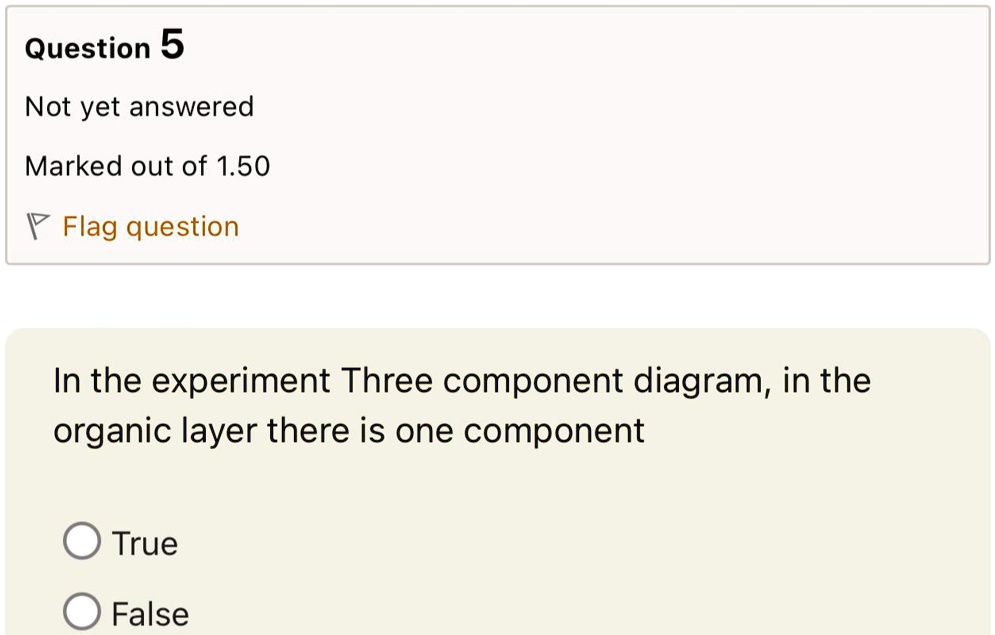Viewport: 995px width, 635px height.
Task: Click the words "there is one" in question
Action: pyautogui.click(x=360, y=431)
